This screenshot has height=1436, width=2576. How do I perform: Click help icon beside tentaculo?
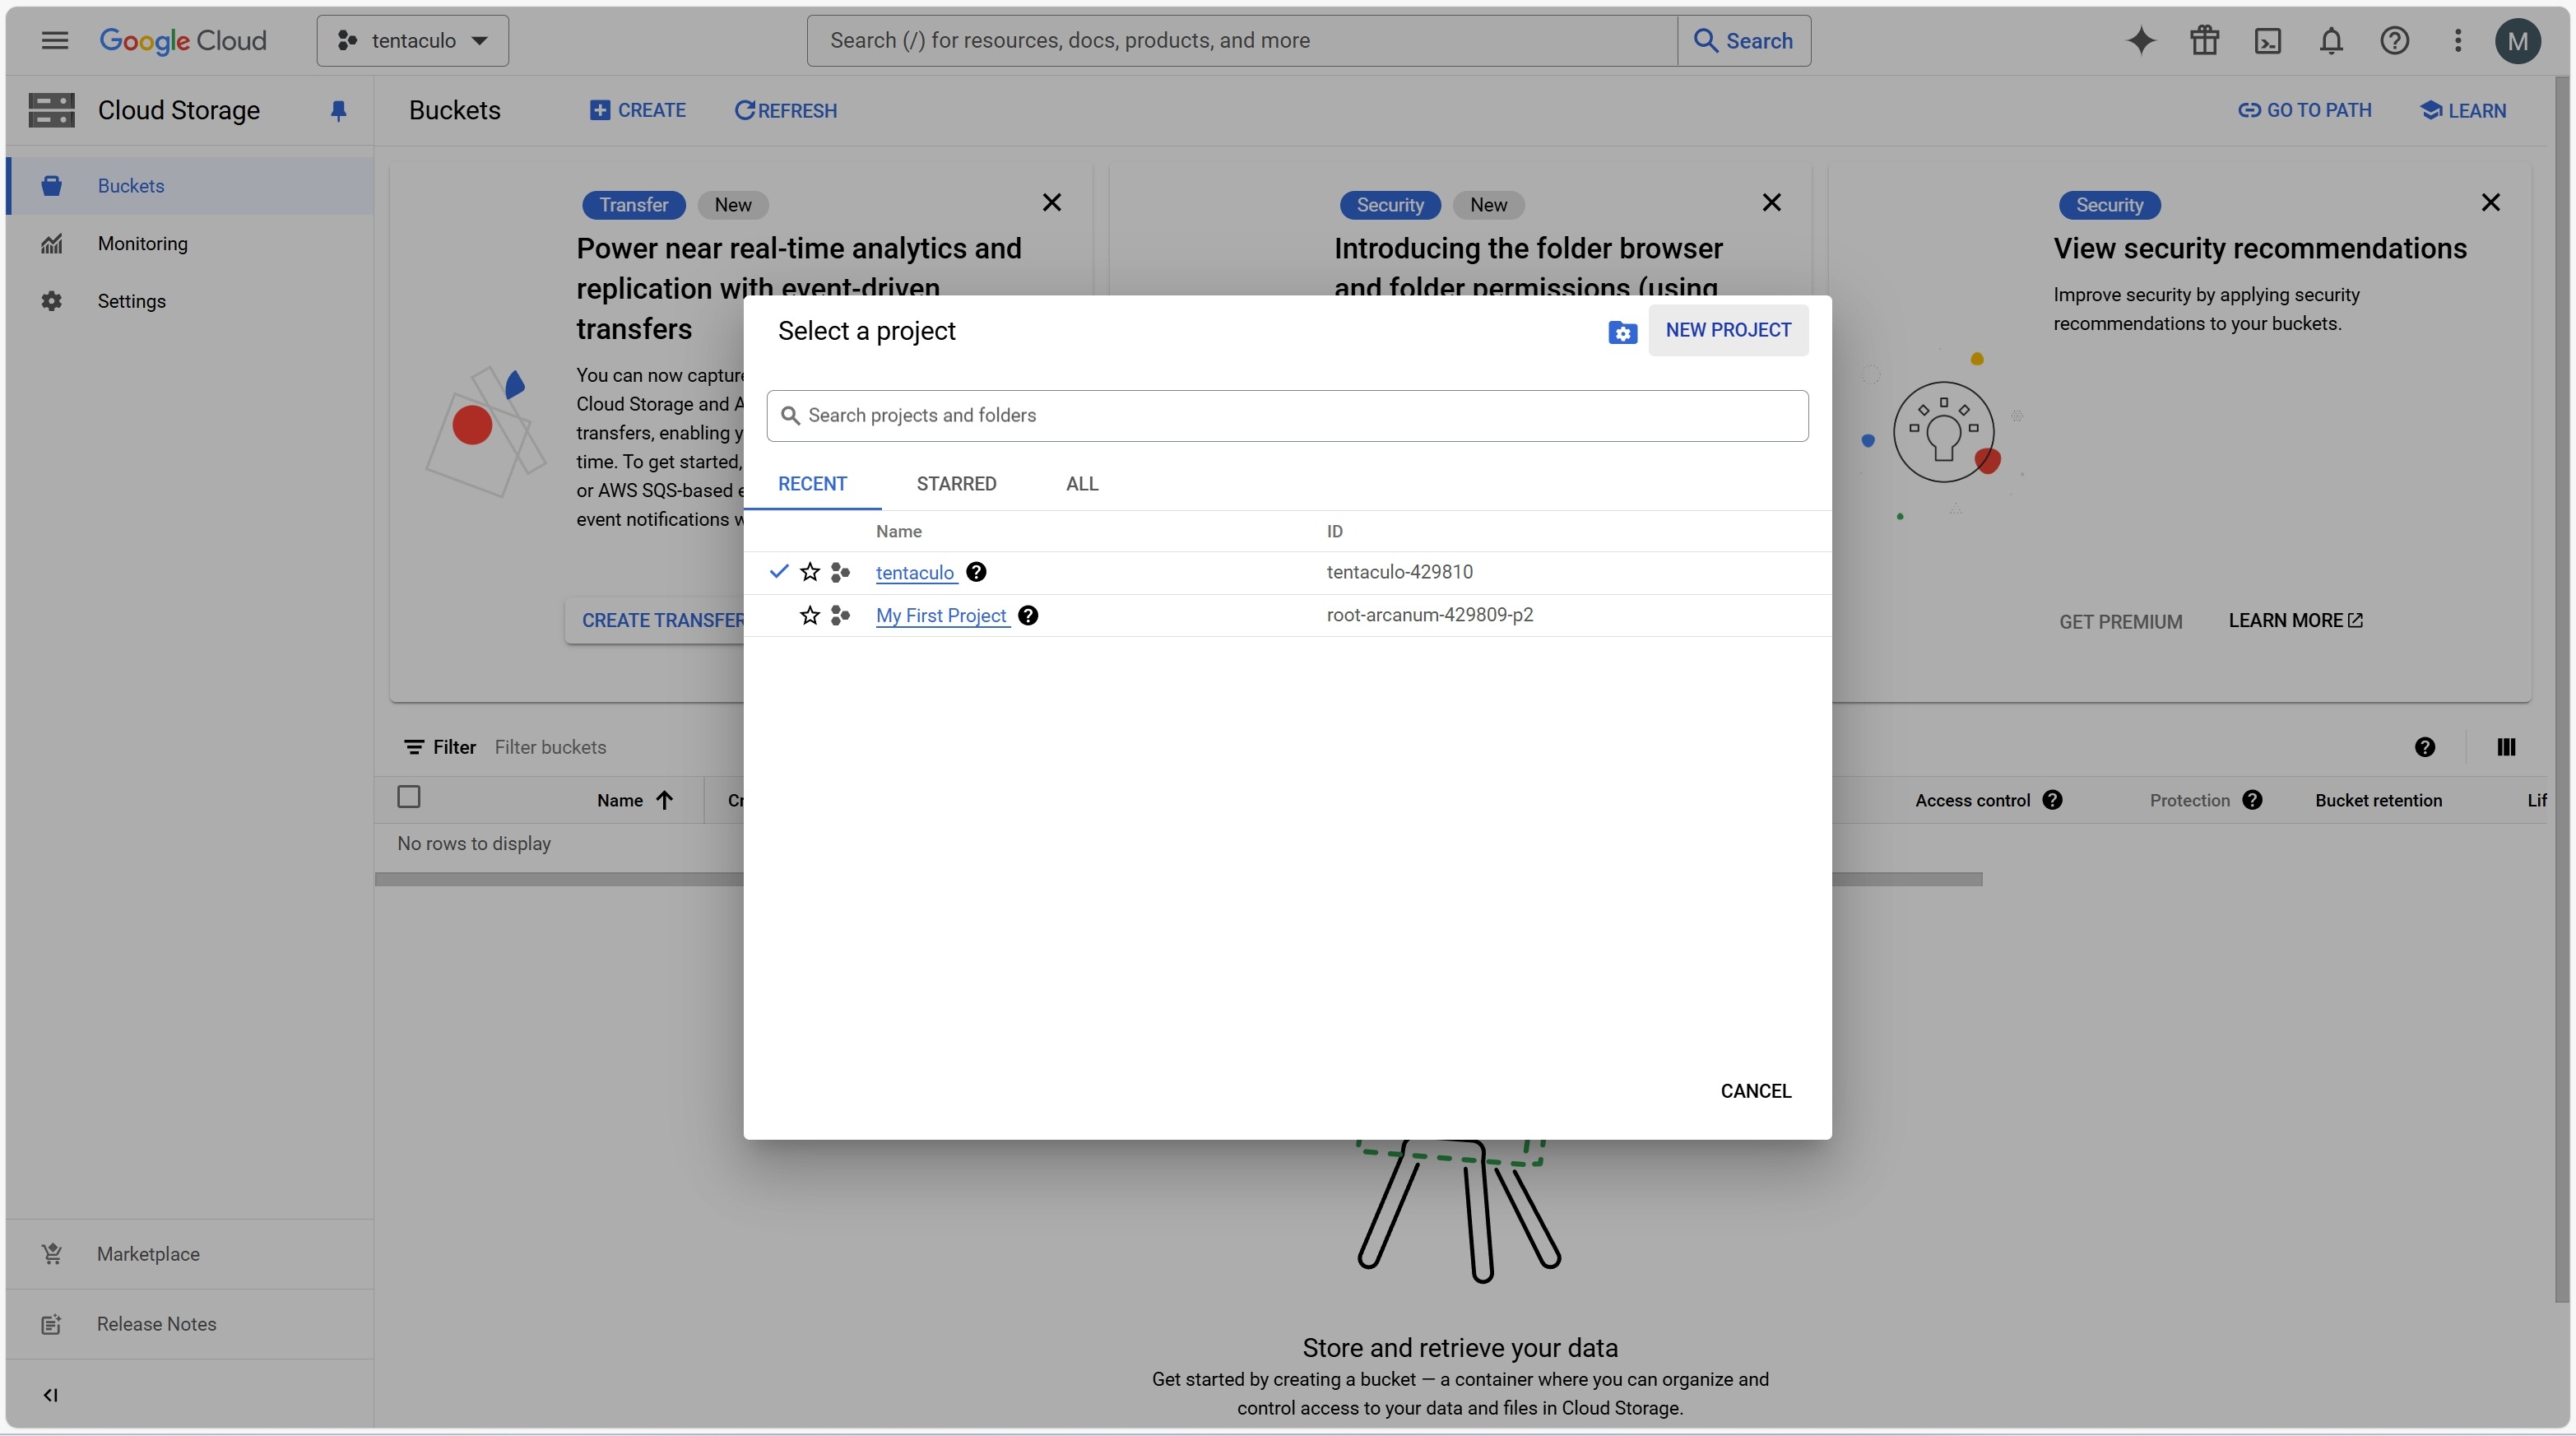[976, 572]
